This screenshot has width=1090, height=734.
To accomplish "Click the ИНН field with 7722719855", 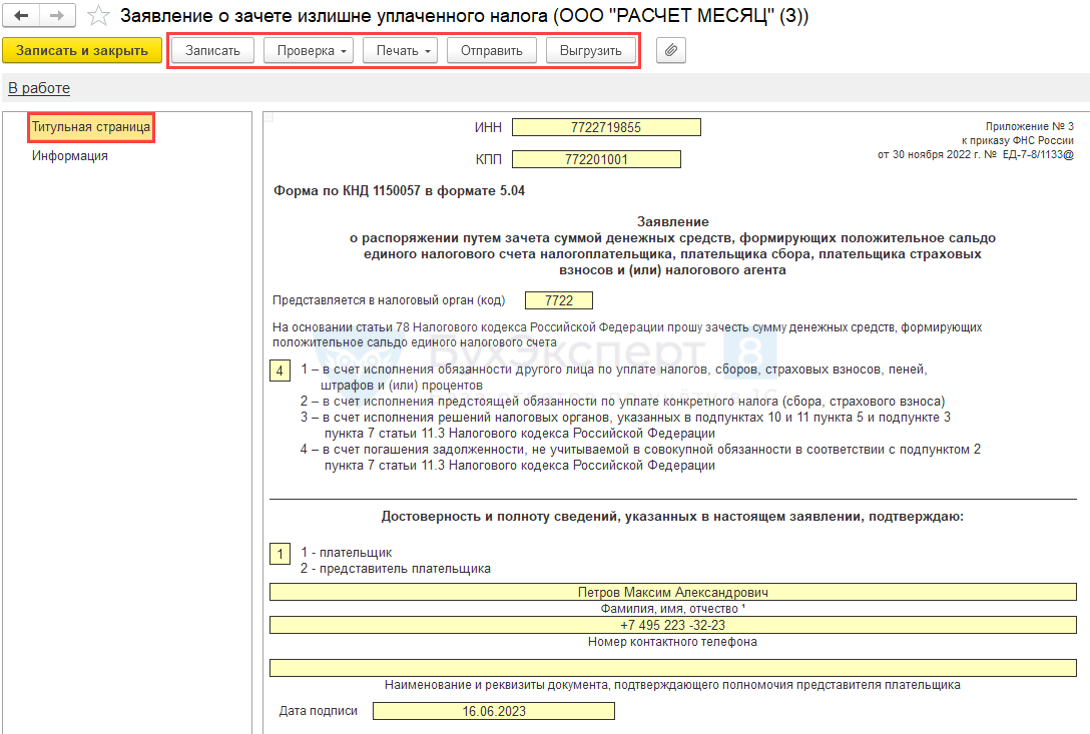I will click(x=606, y=127).
